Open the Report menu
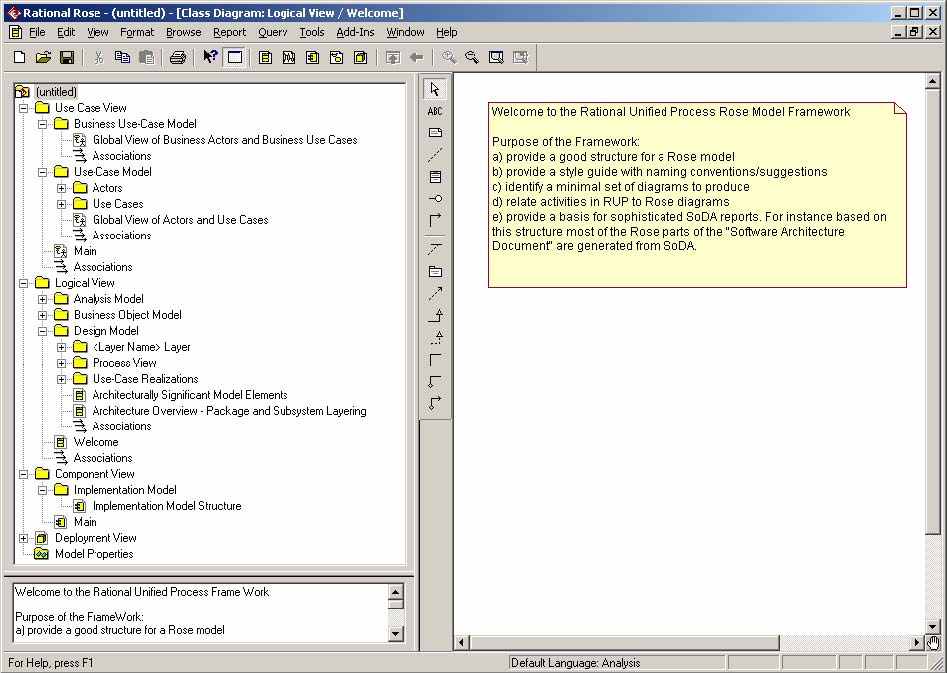The width and height of the screenshot is (947, 673). point(230,32)
